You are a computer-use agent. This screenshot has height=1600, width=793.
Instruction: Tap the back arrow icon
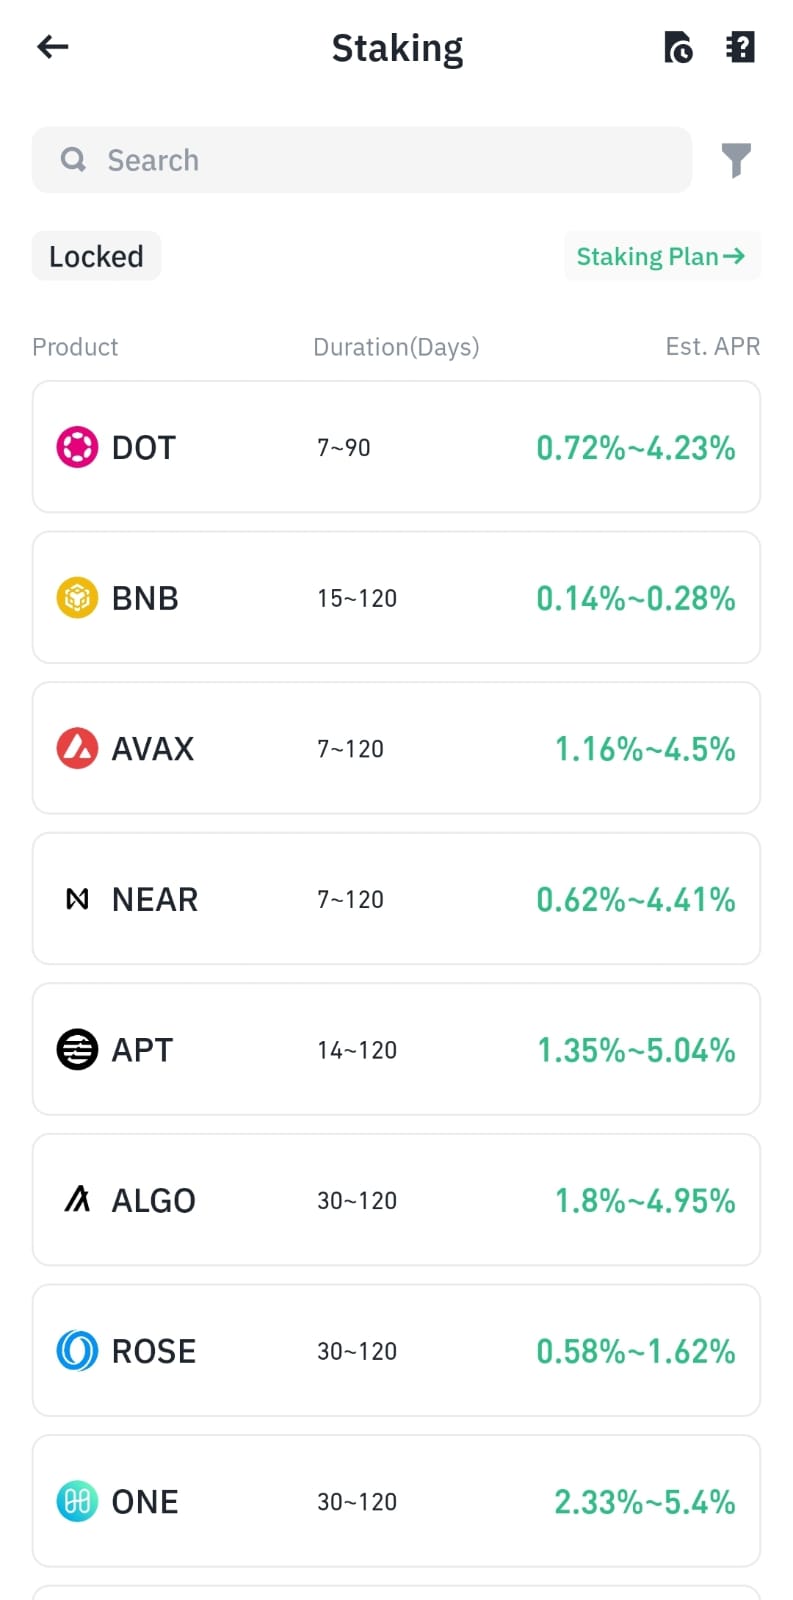[52, 46]
